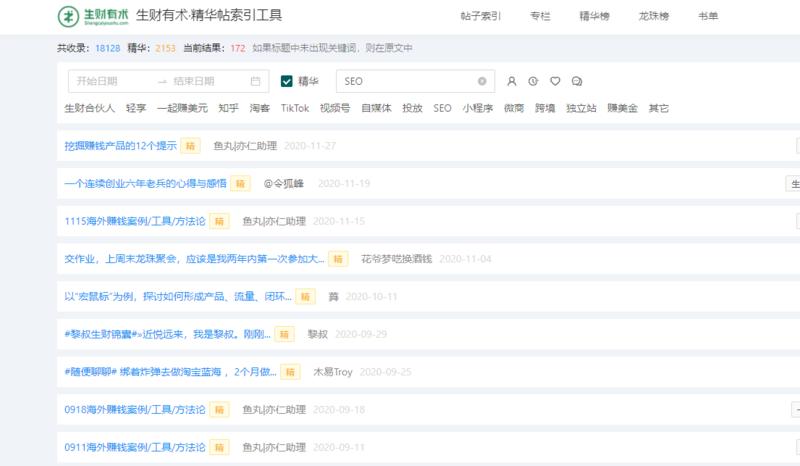
Task: Select the 赚美金 tag
Action: [622, 108]
